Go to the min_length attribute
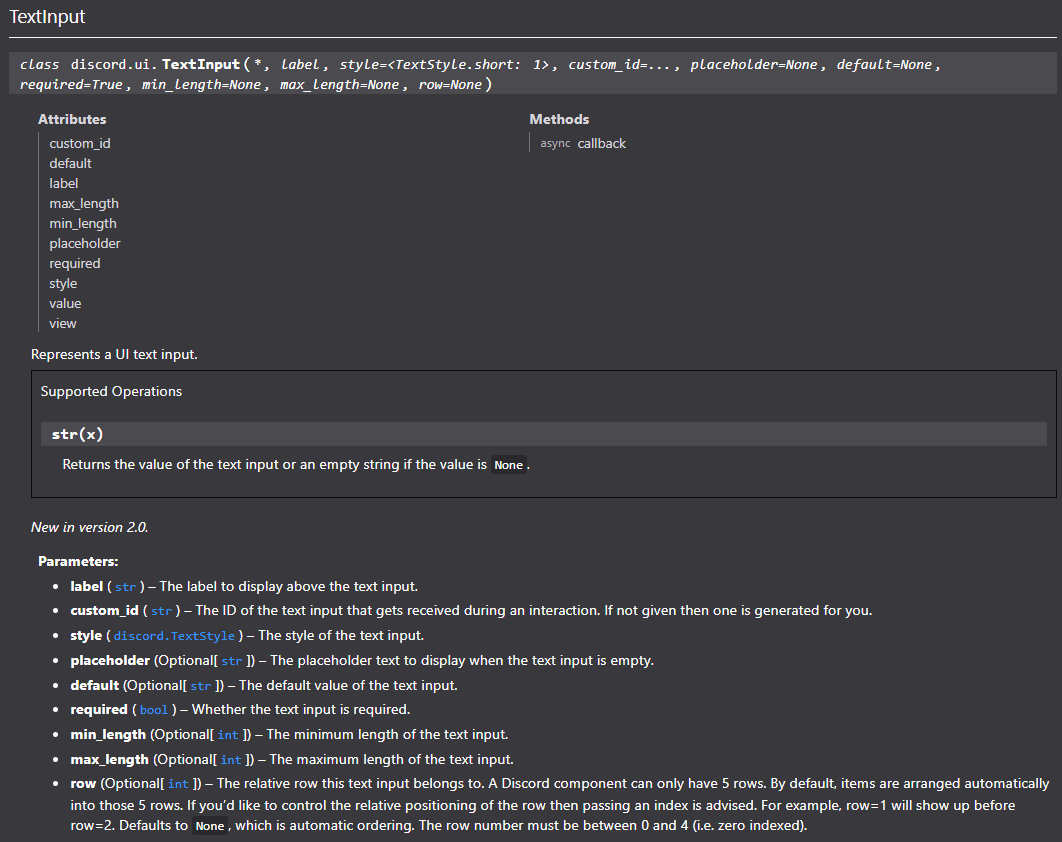This screenshot has height=842, width=1062. click(83, 224)
